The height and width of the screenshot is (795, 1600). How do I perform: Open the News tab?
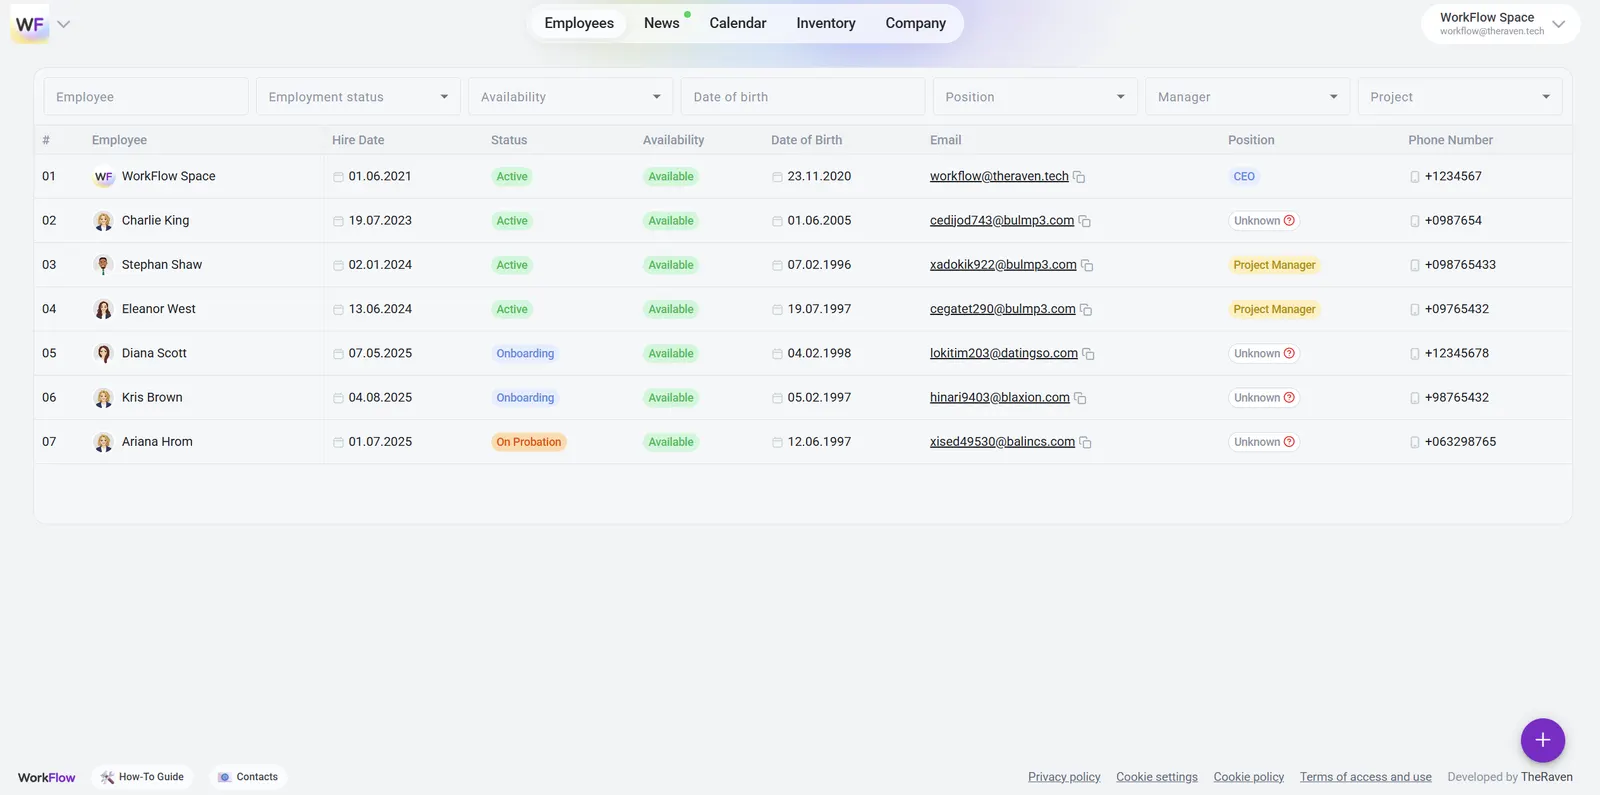[662, 23]
